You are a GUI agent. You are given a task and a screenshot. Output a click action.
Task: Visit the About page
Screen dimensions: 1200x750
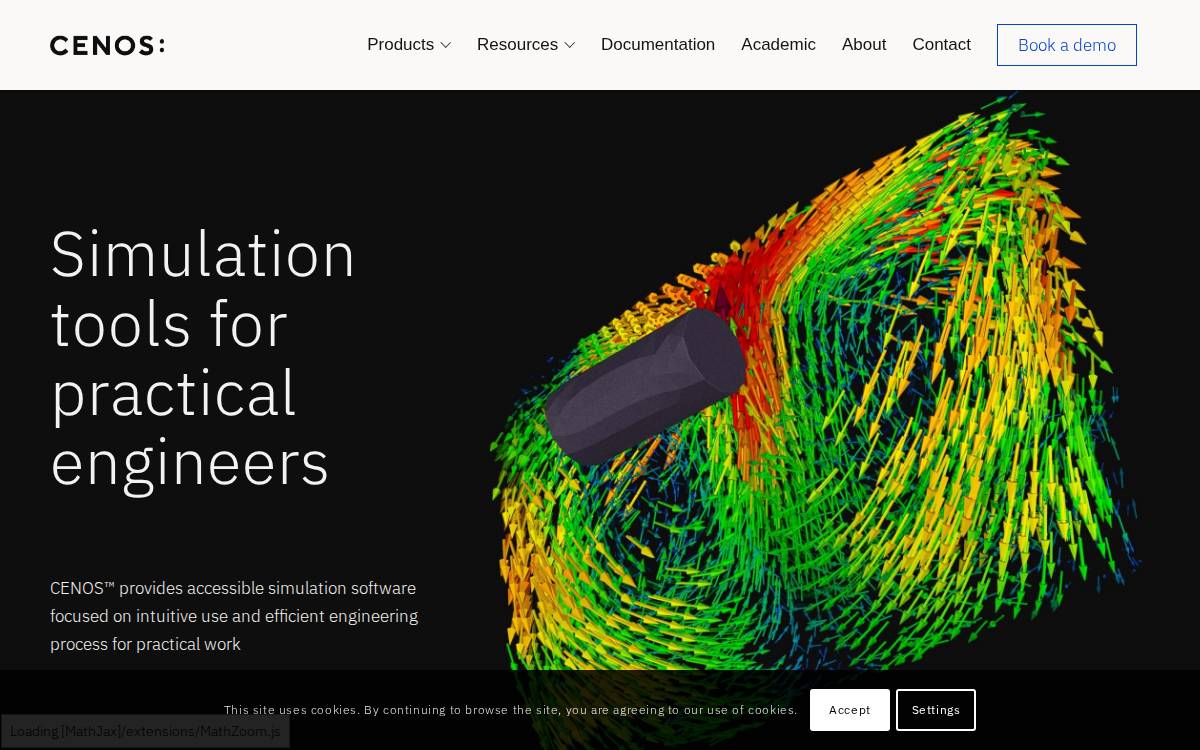coord(864,45)
